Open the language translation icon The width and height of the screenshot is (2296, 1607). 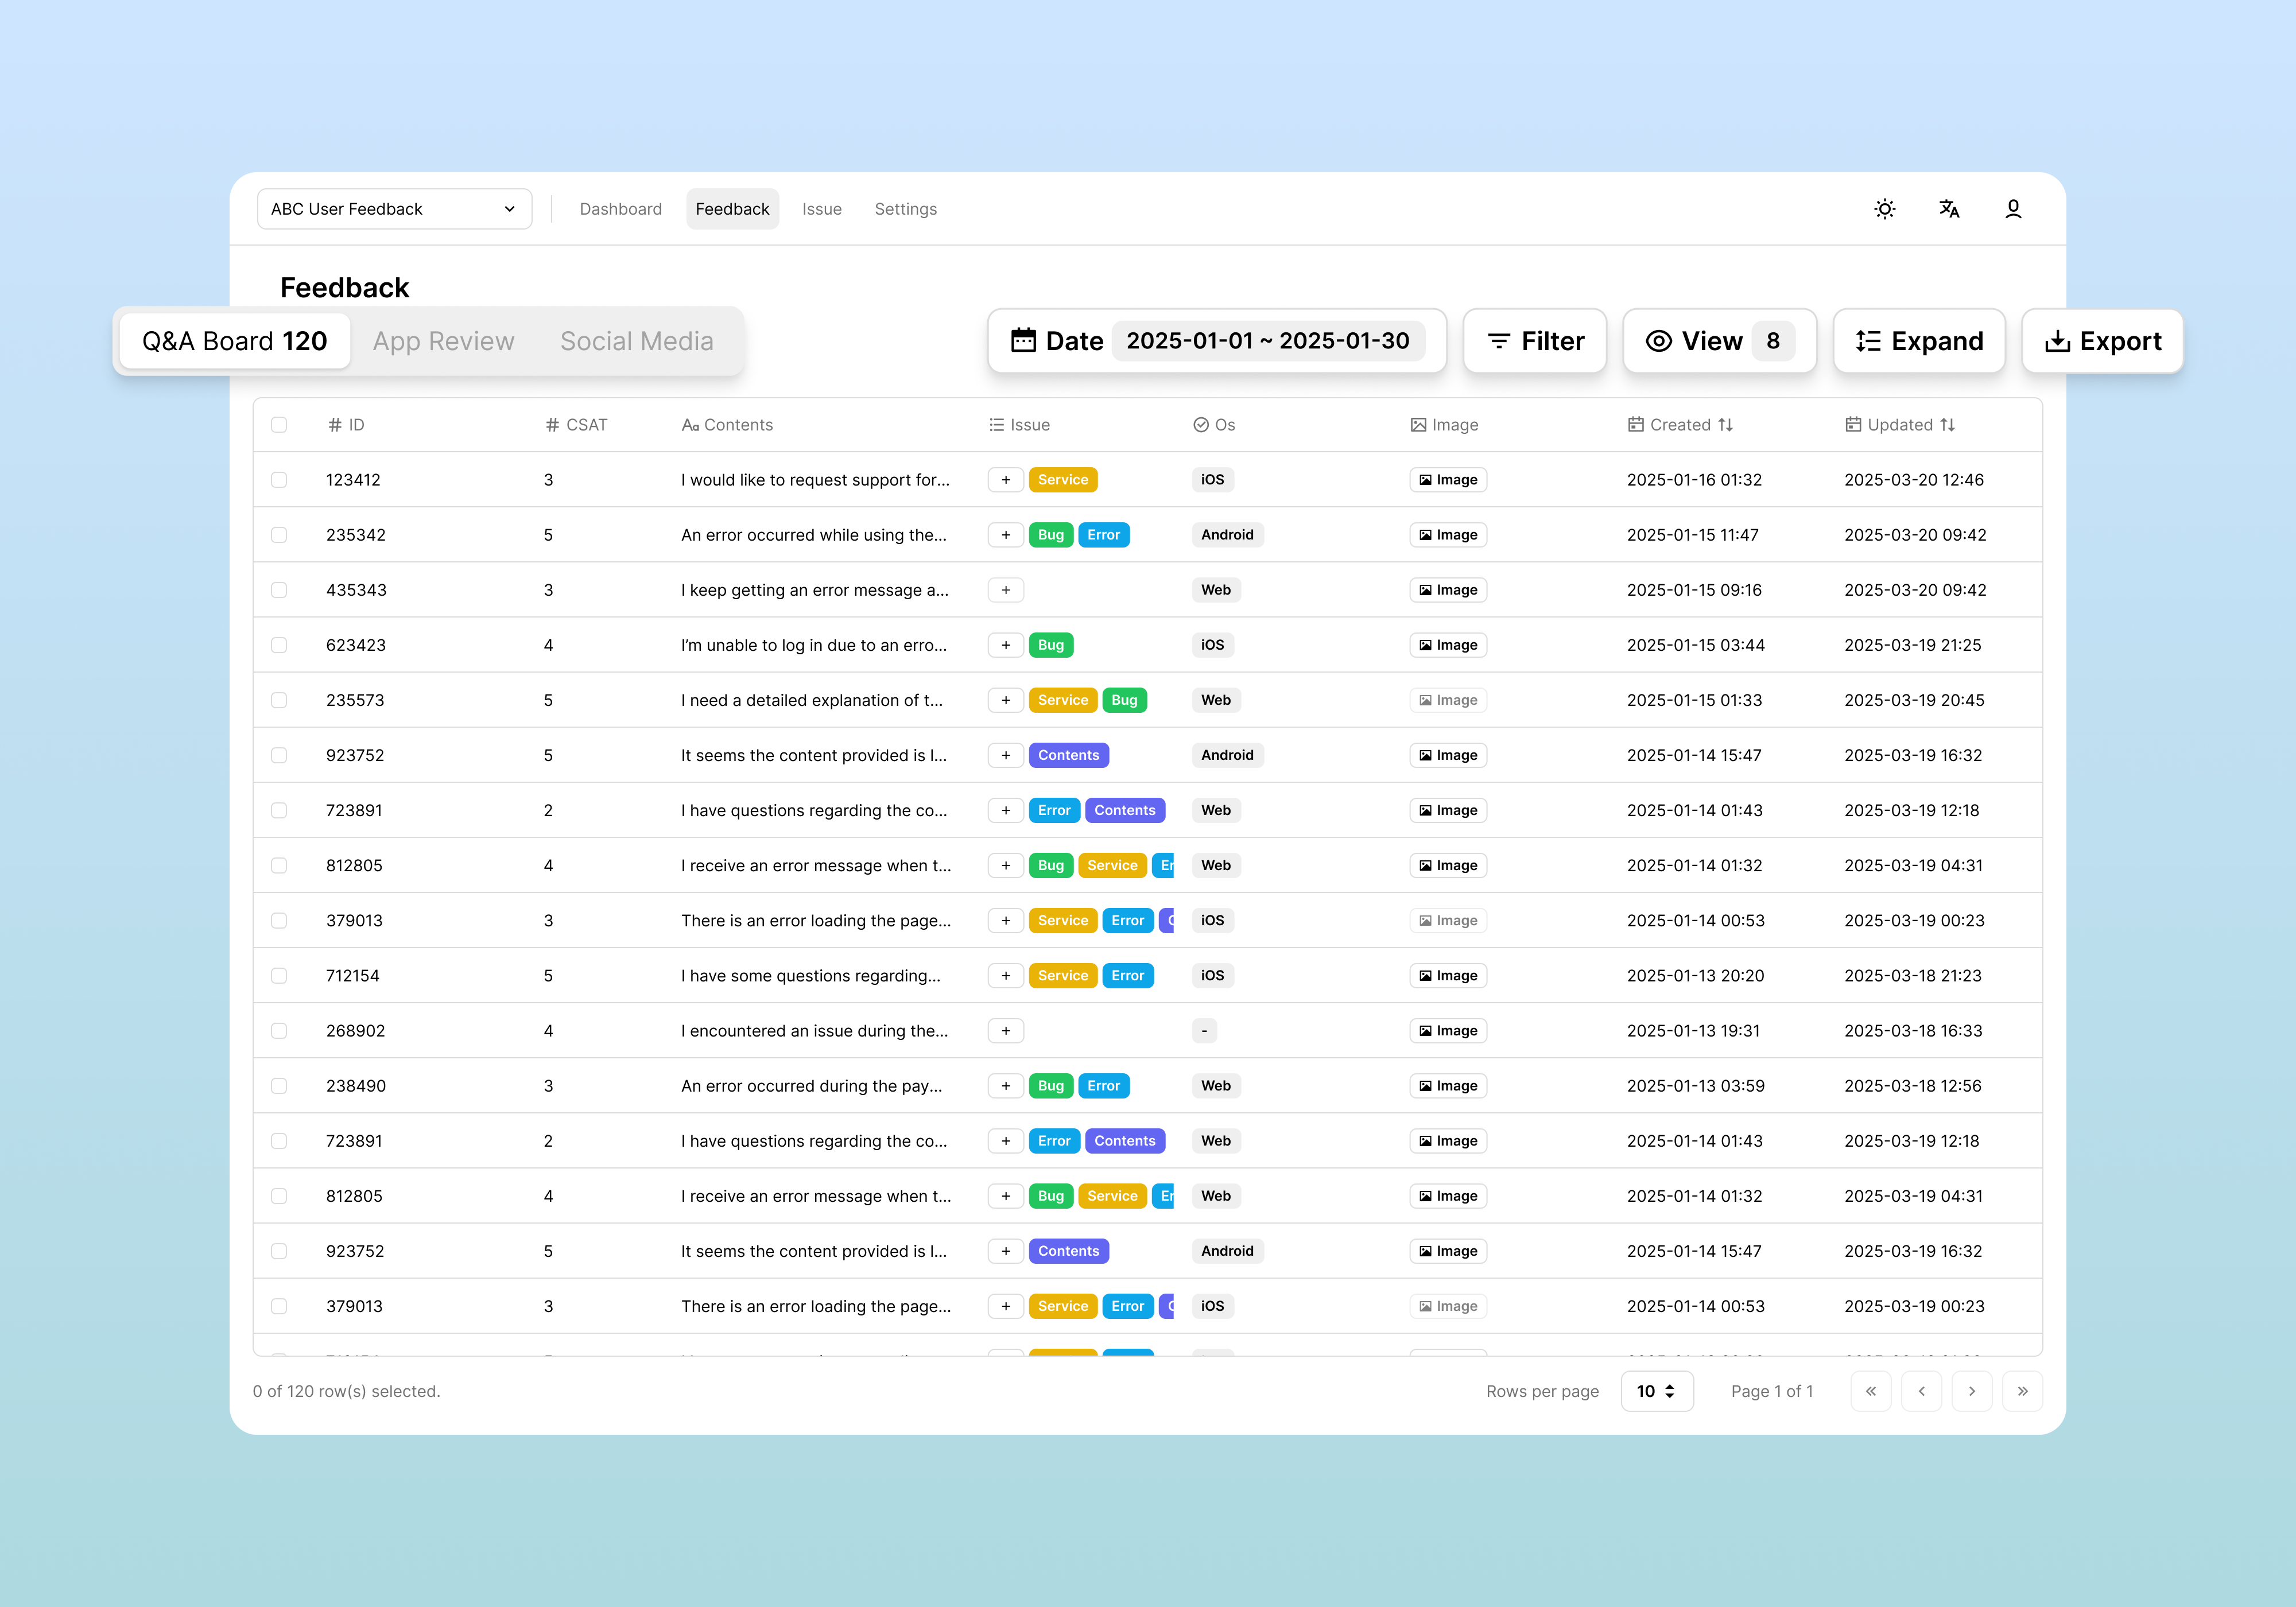click(1949, 209)
